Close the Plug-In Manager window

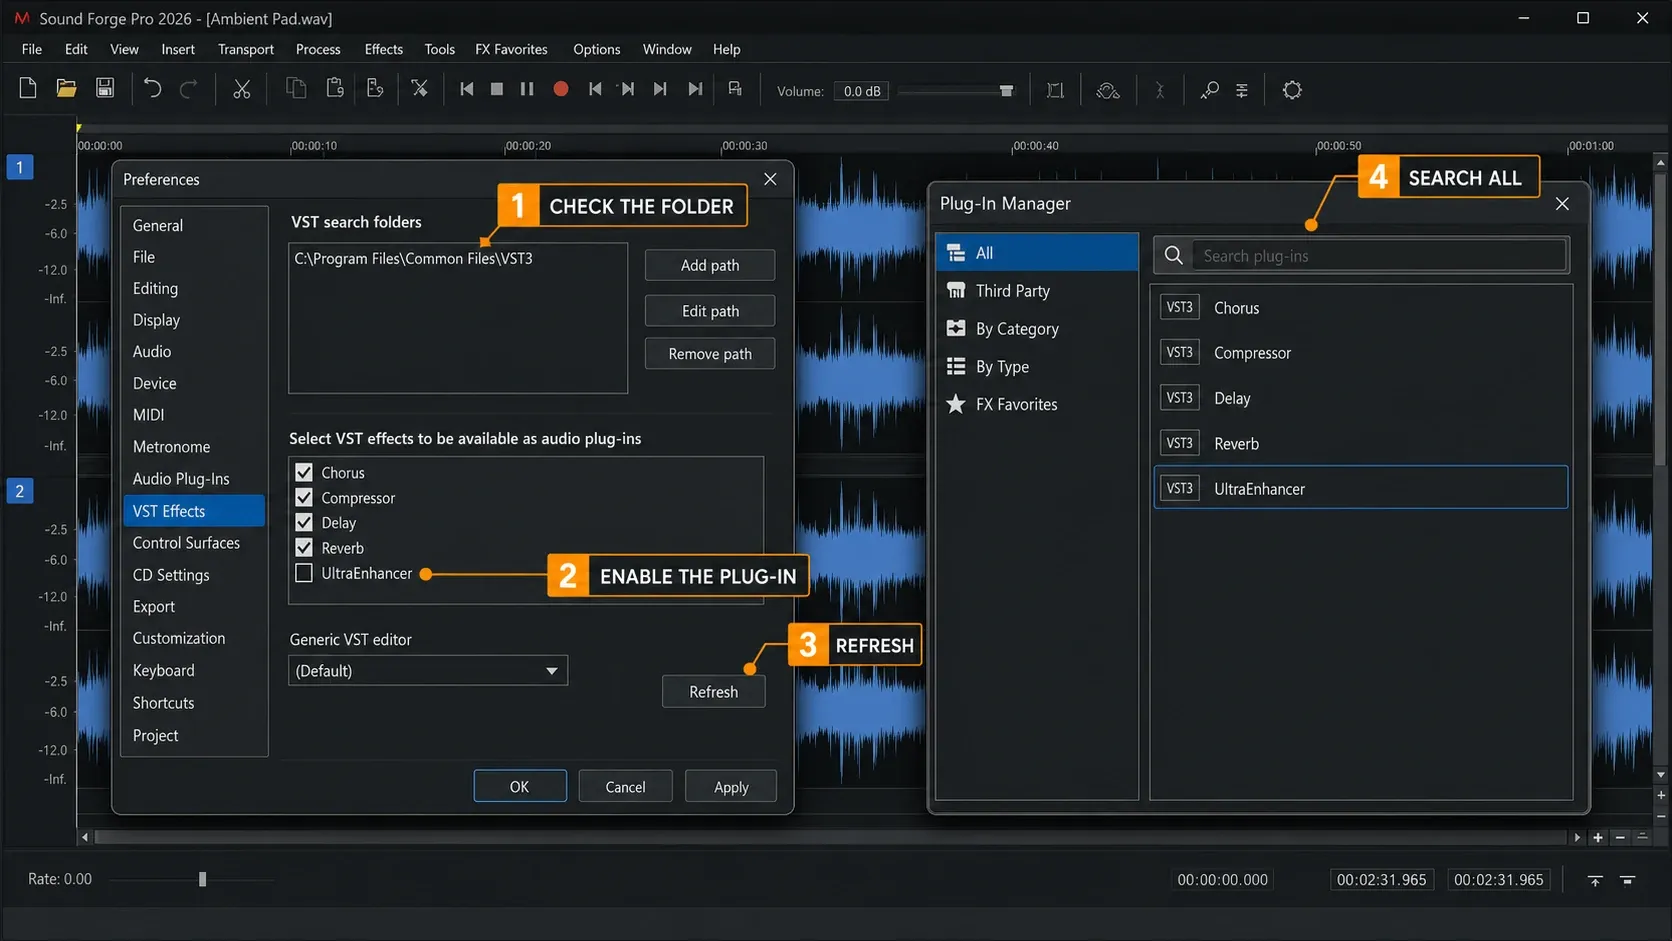pos(1562,204)
